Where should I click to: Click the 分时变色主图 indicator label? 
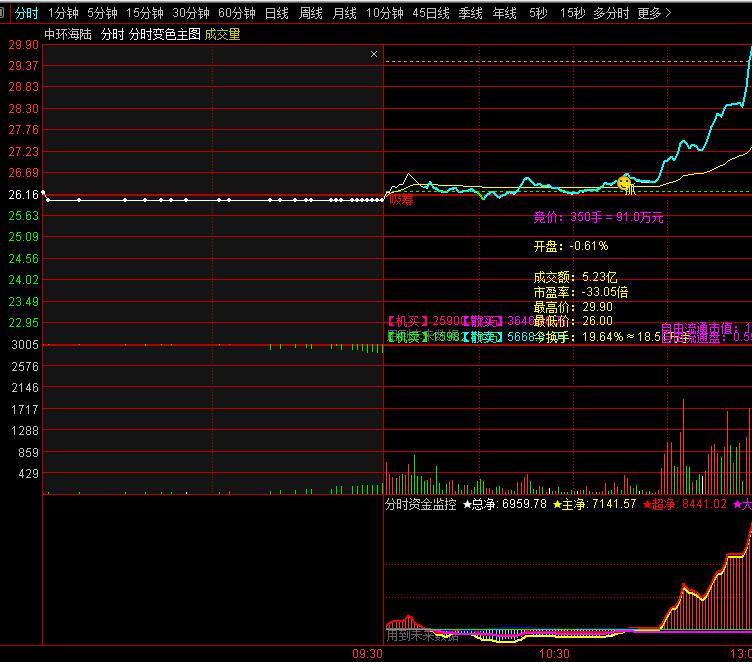165,34
